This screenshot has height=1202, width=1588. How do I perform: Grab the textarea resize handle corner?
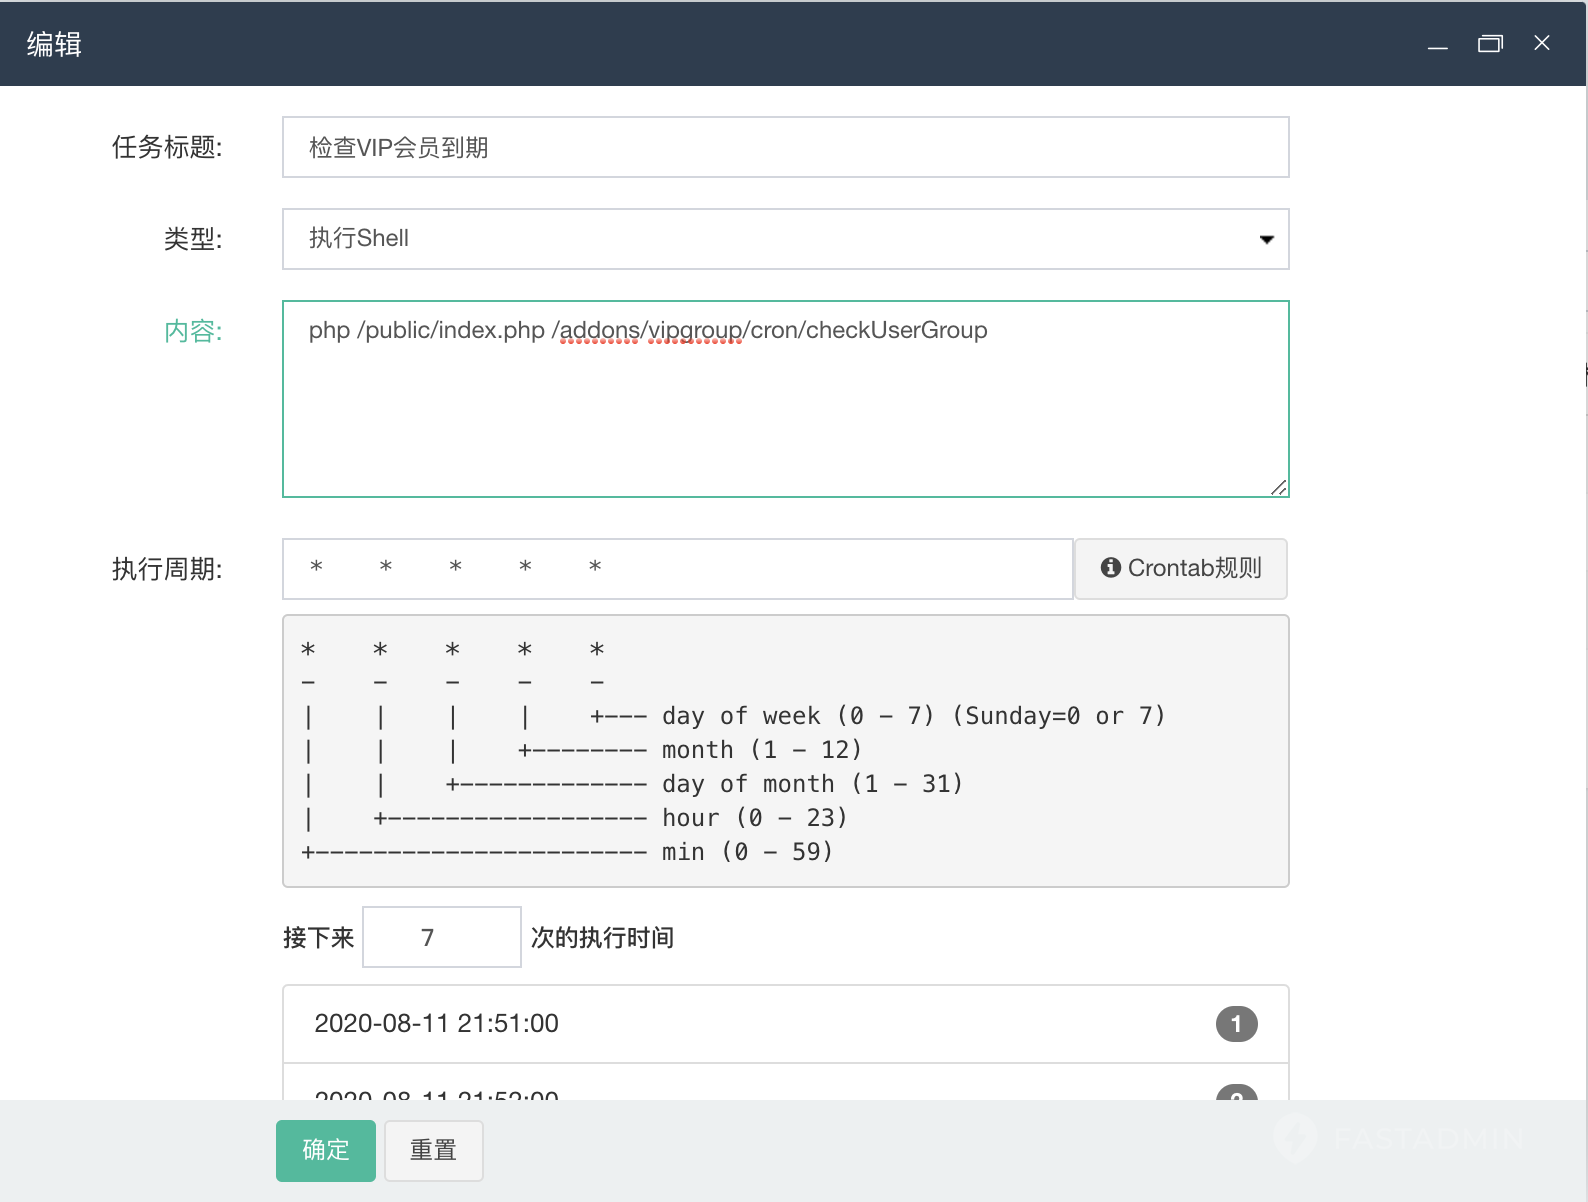coord(1278,487)
